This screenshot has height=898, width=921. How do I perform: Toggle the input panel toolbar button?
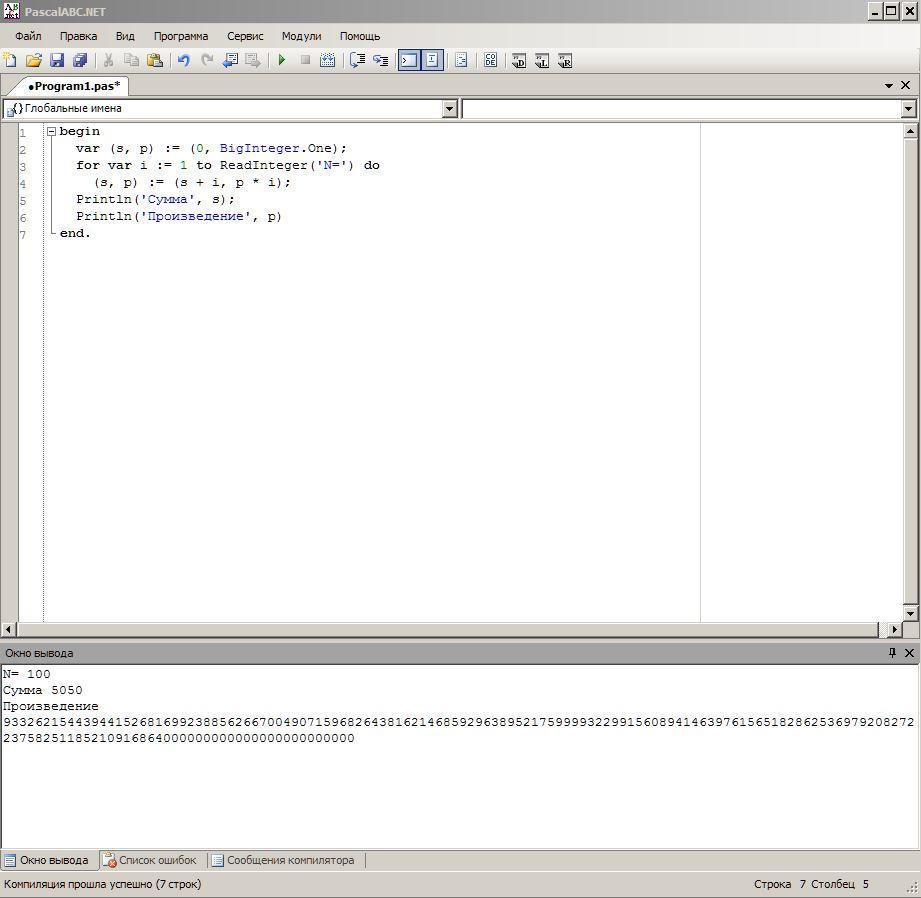pos(432,60)
